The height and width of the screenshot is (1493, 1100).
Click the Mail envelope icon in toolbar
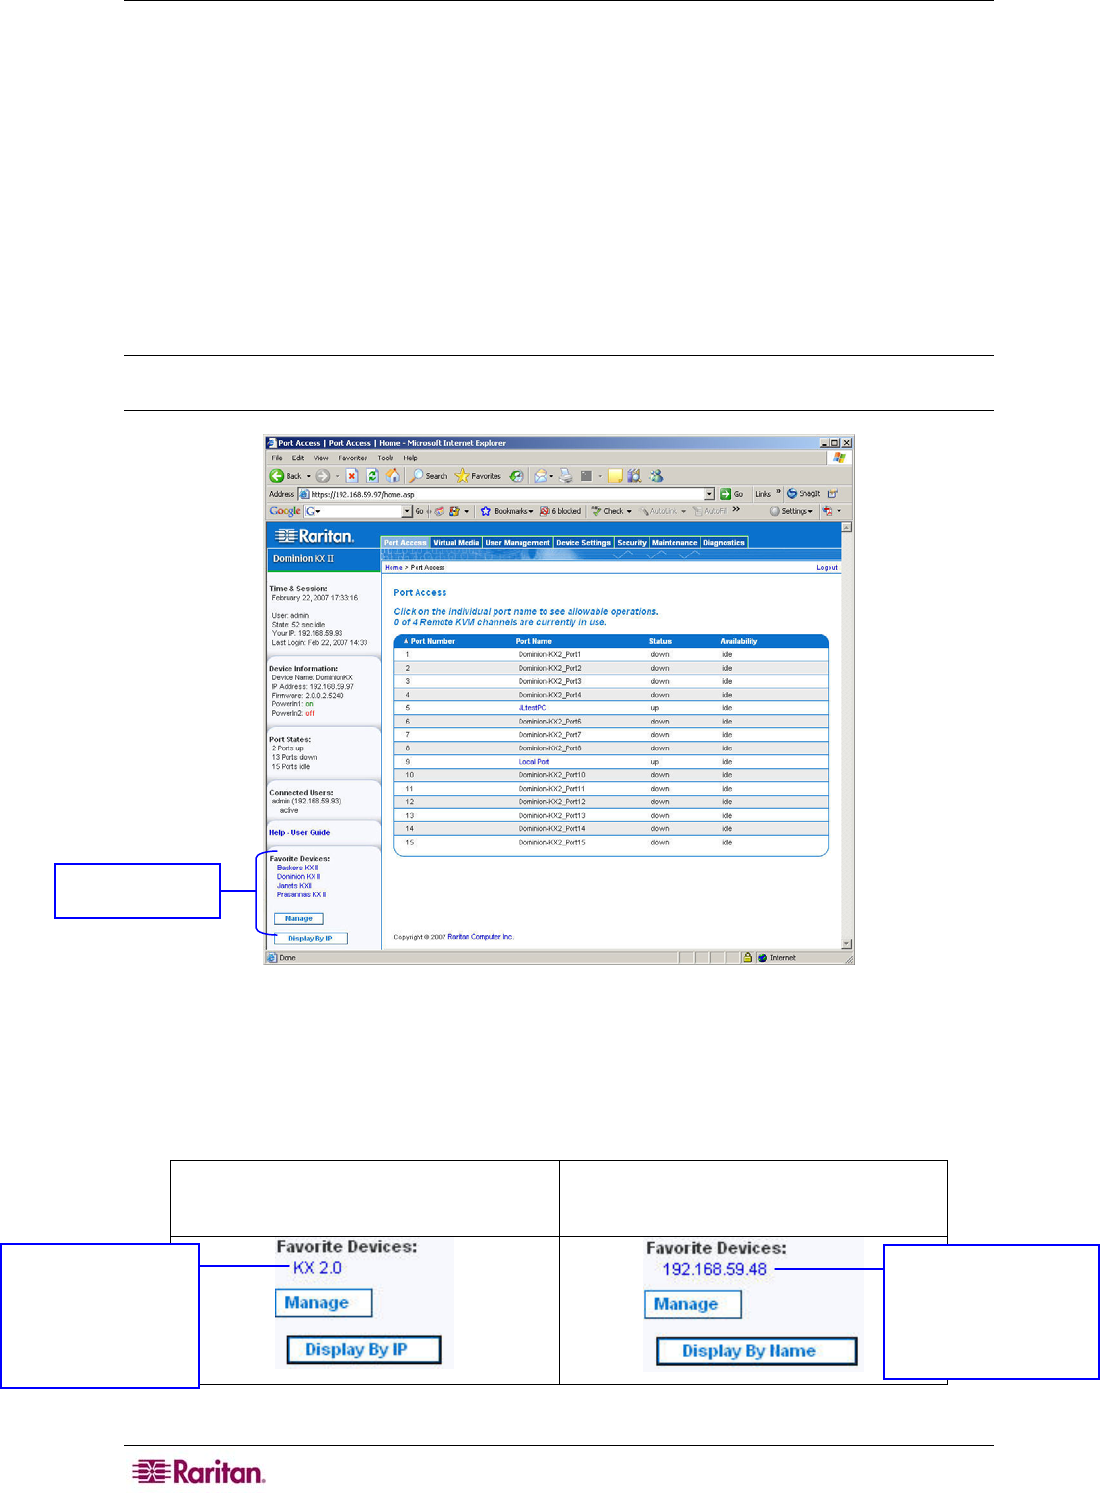pos(541,476)
